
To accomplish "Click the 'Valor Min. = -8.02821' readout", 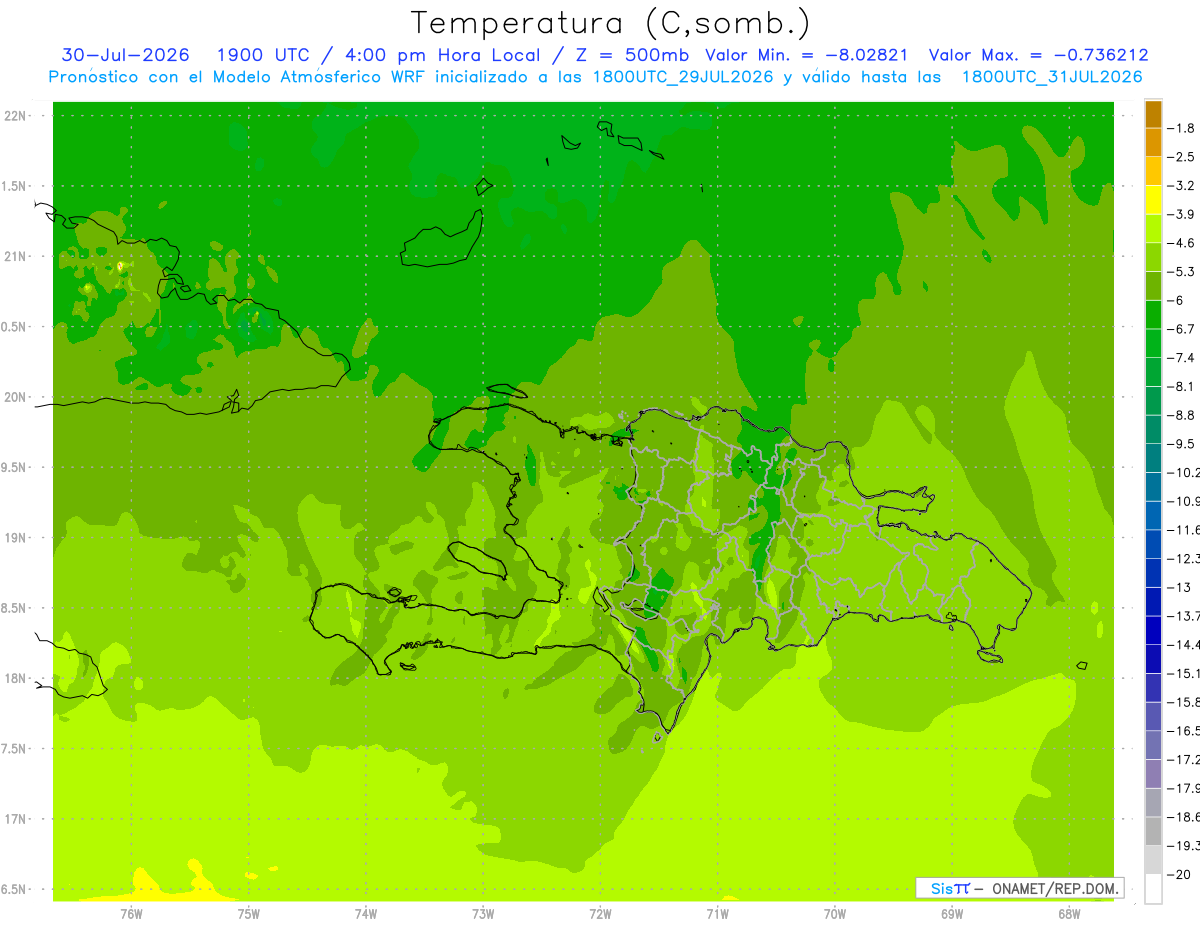I will click(806, 55).
